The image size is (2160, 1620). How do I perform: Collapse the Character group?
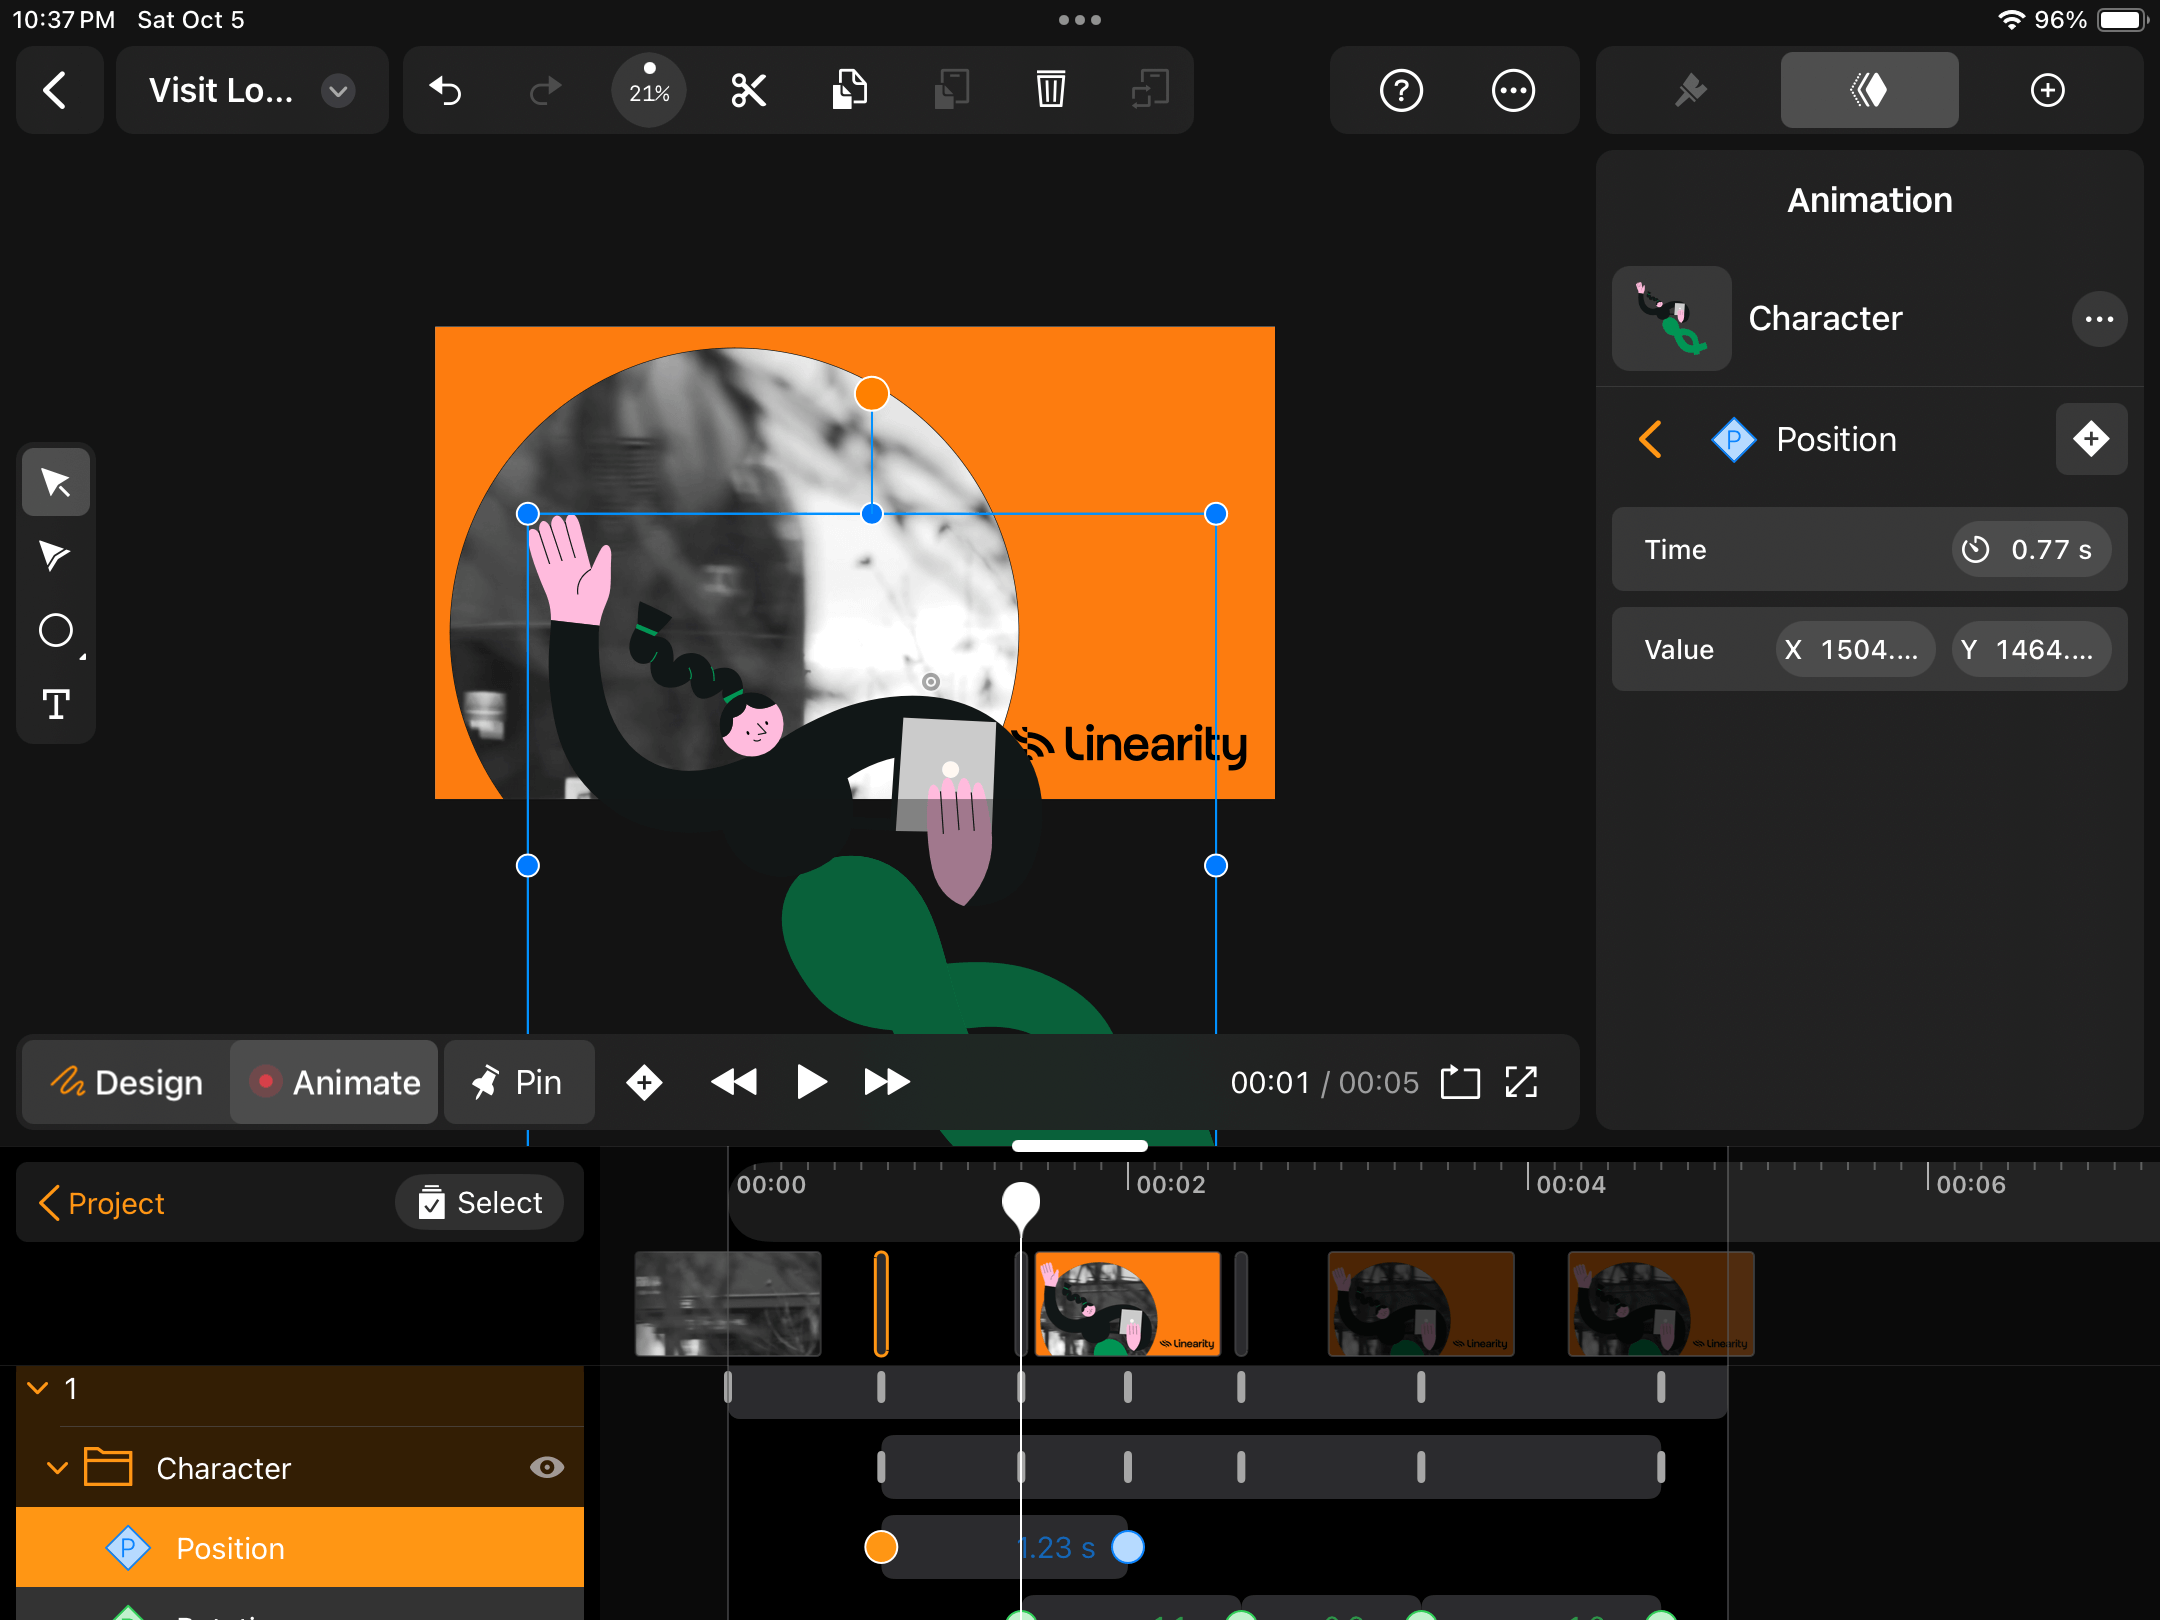point(58,1468)
